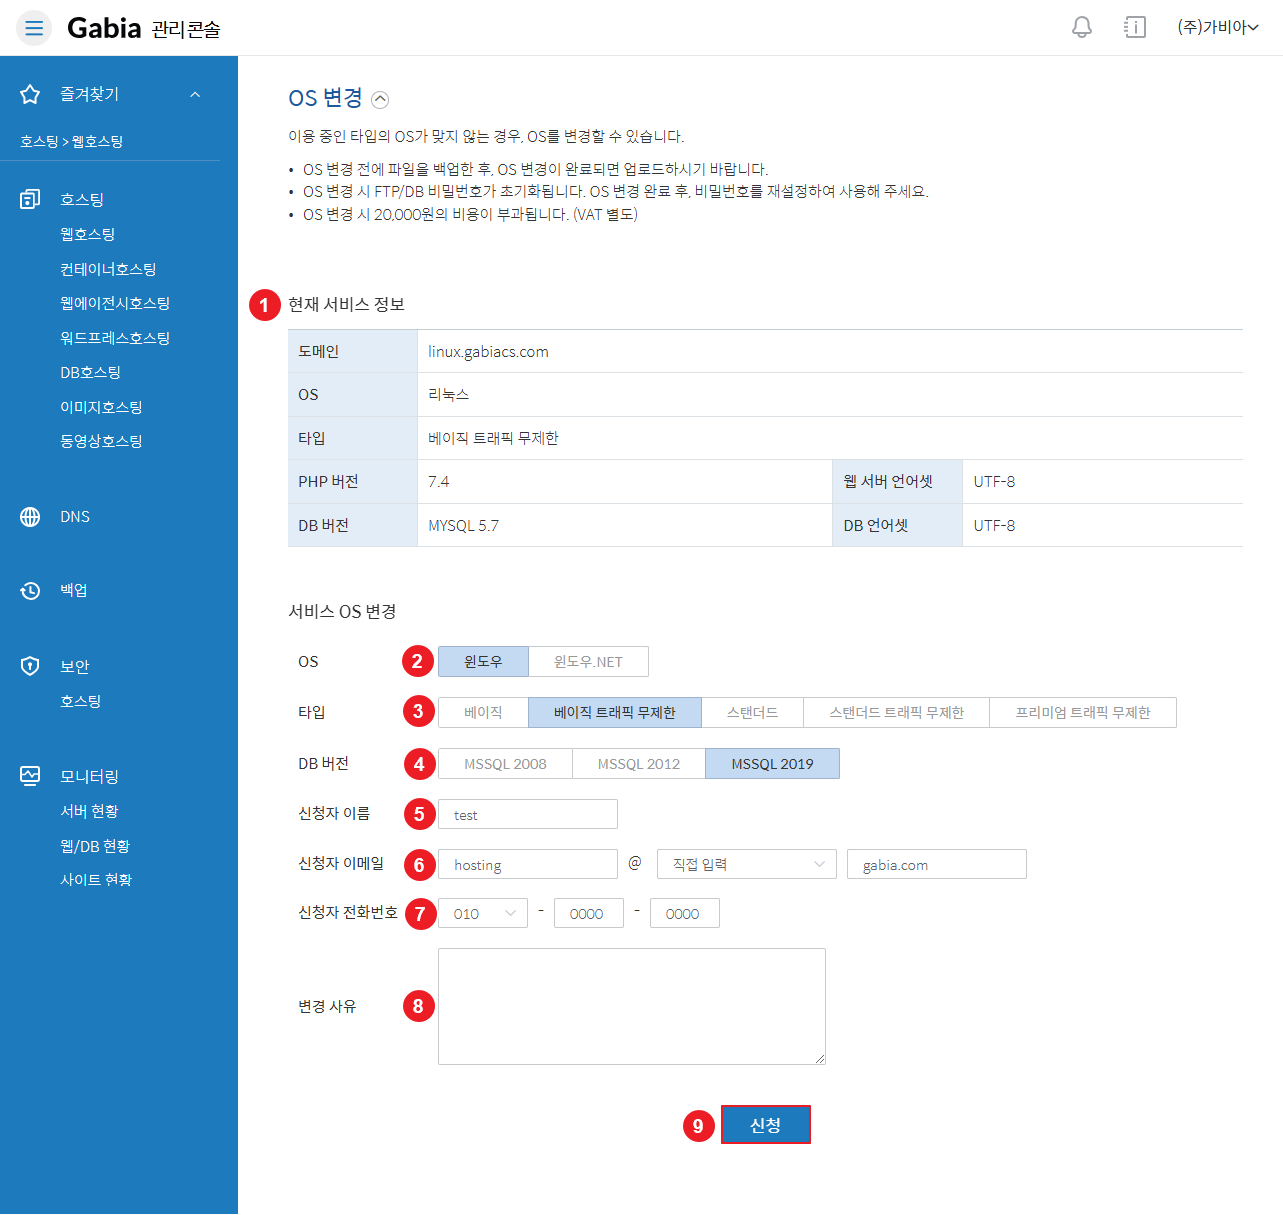Click the security shield icon

pyautogui.click(x=30, y=666)
